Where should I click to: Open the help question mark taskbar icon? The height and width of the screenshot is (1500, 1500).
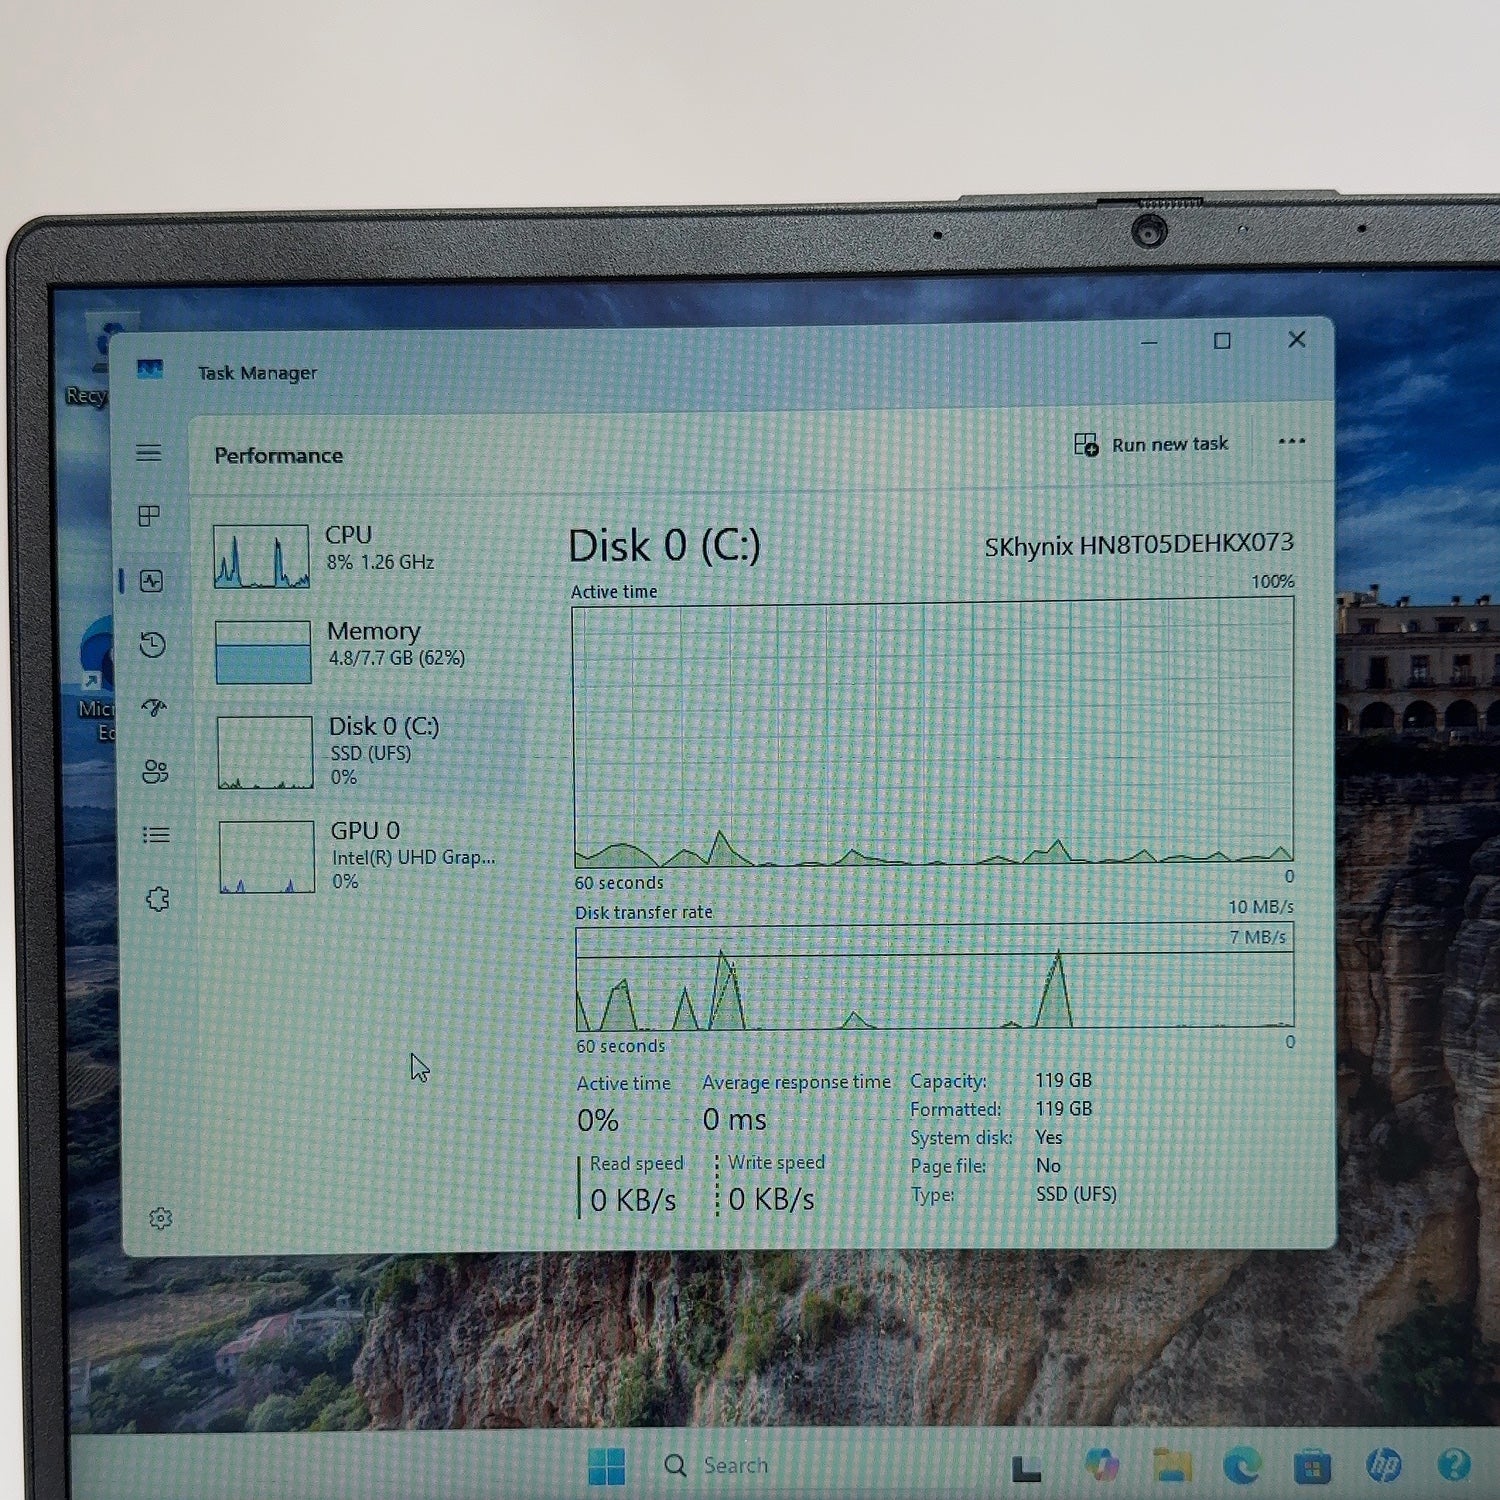(x=1454, y=1466)
